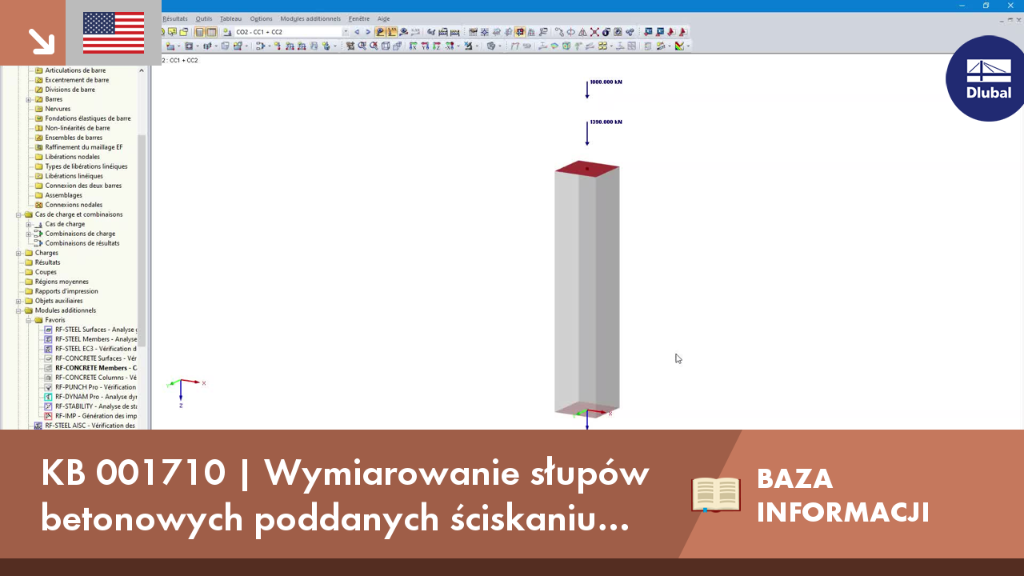
Task: Click the navigator vertical scrollbar
Action: click(x=142, y=242)
